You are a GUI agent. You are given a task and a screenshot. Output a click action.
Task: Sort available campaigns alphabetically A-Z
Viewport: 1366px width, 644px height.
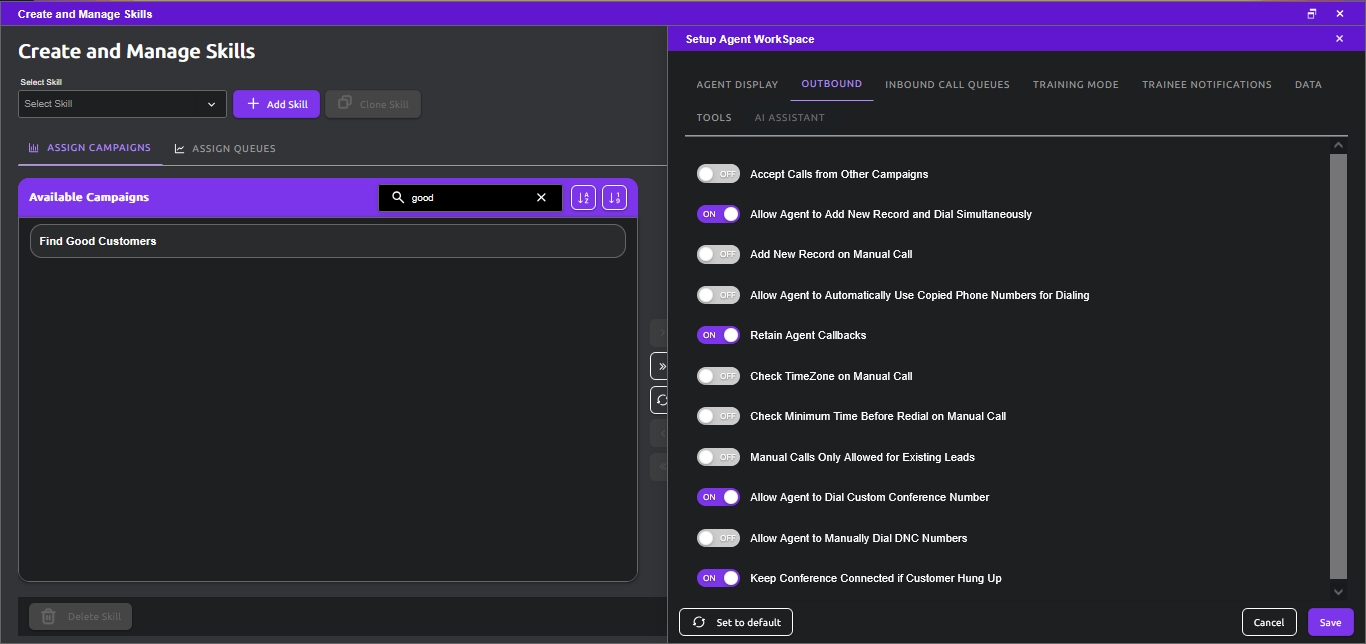(x=583, y=198)
